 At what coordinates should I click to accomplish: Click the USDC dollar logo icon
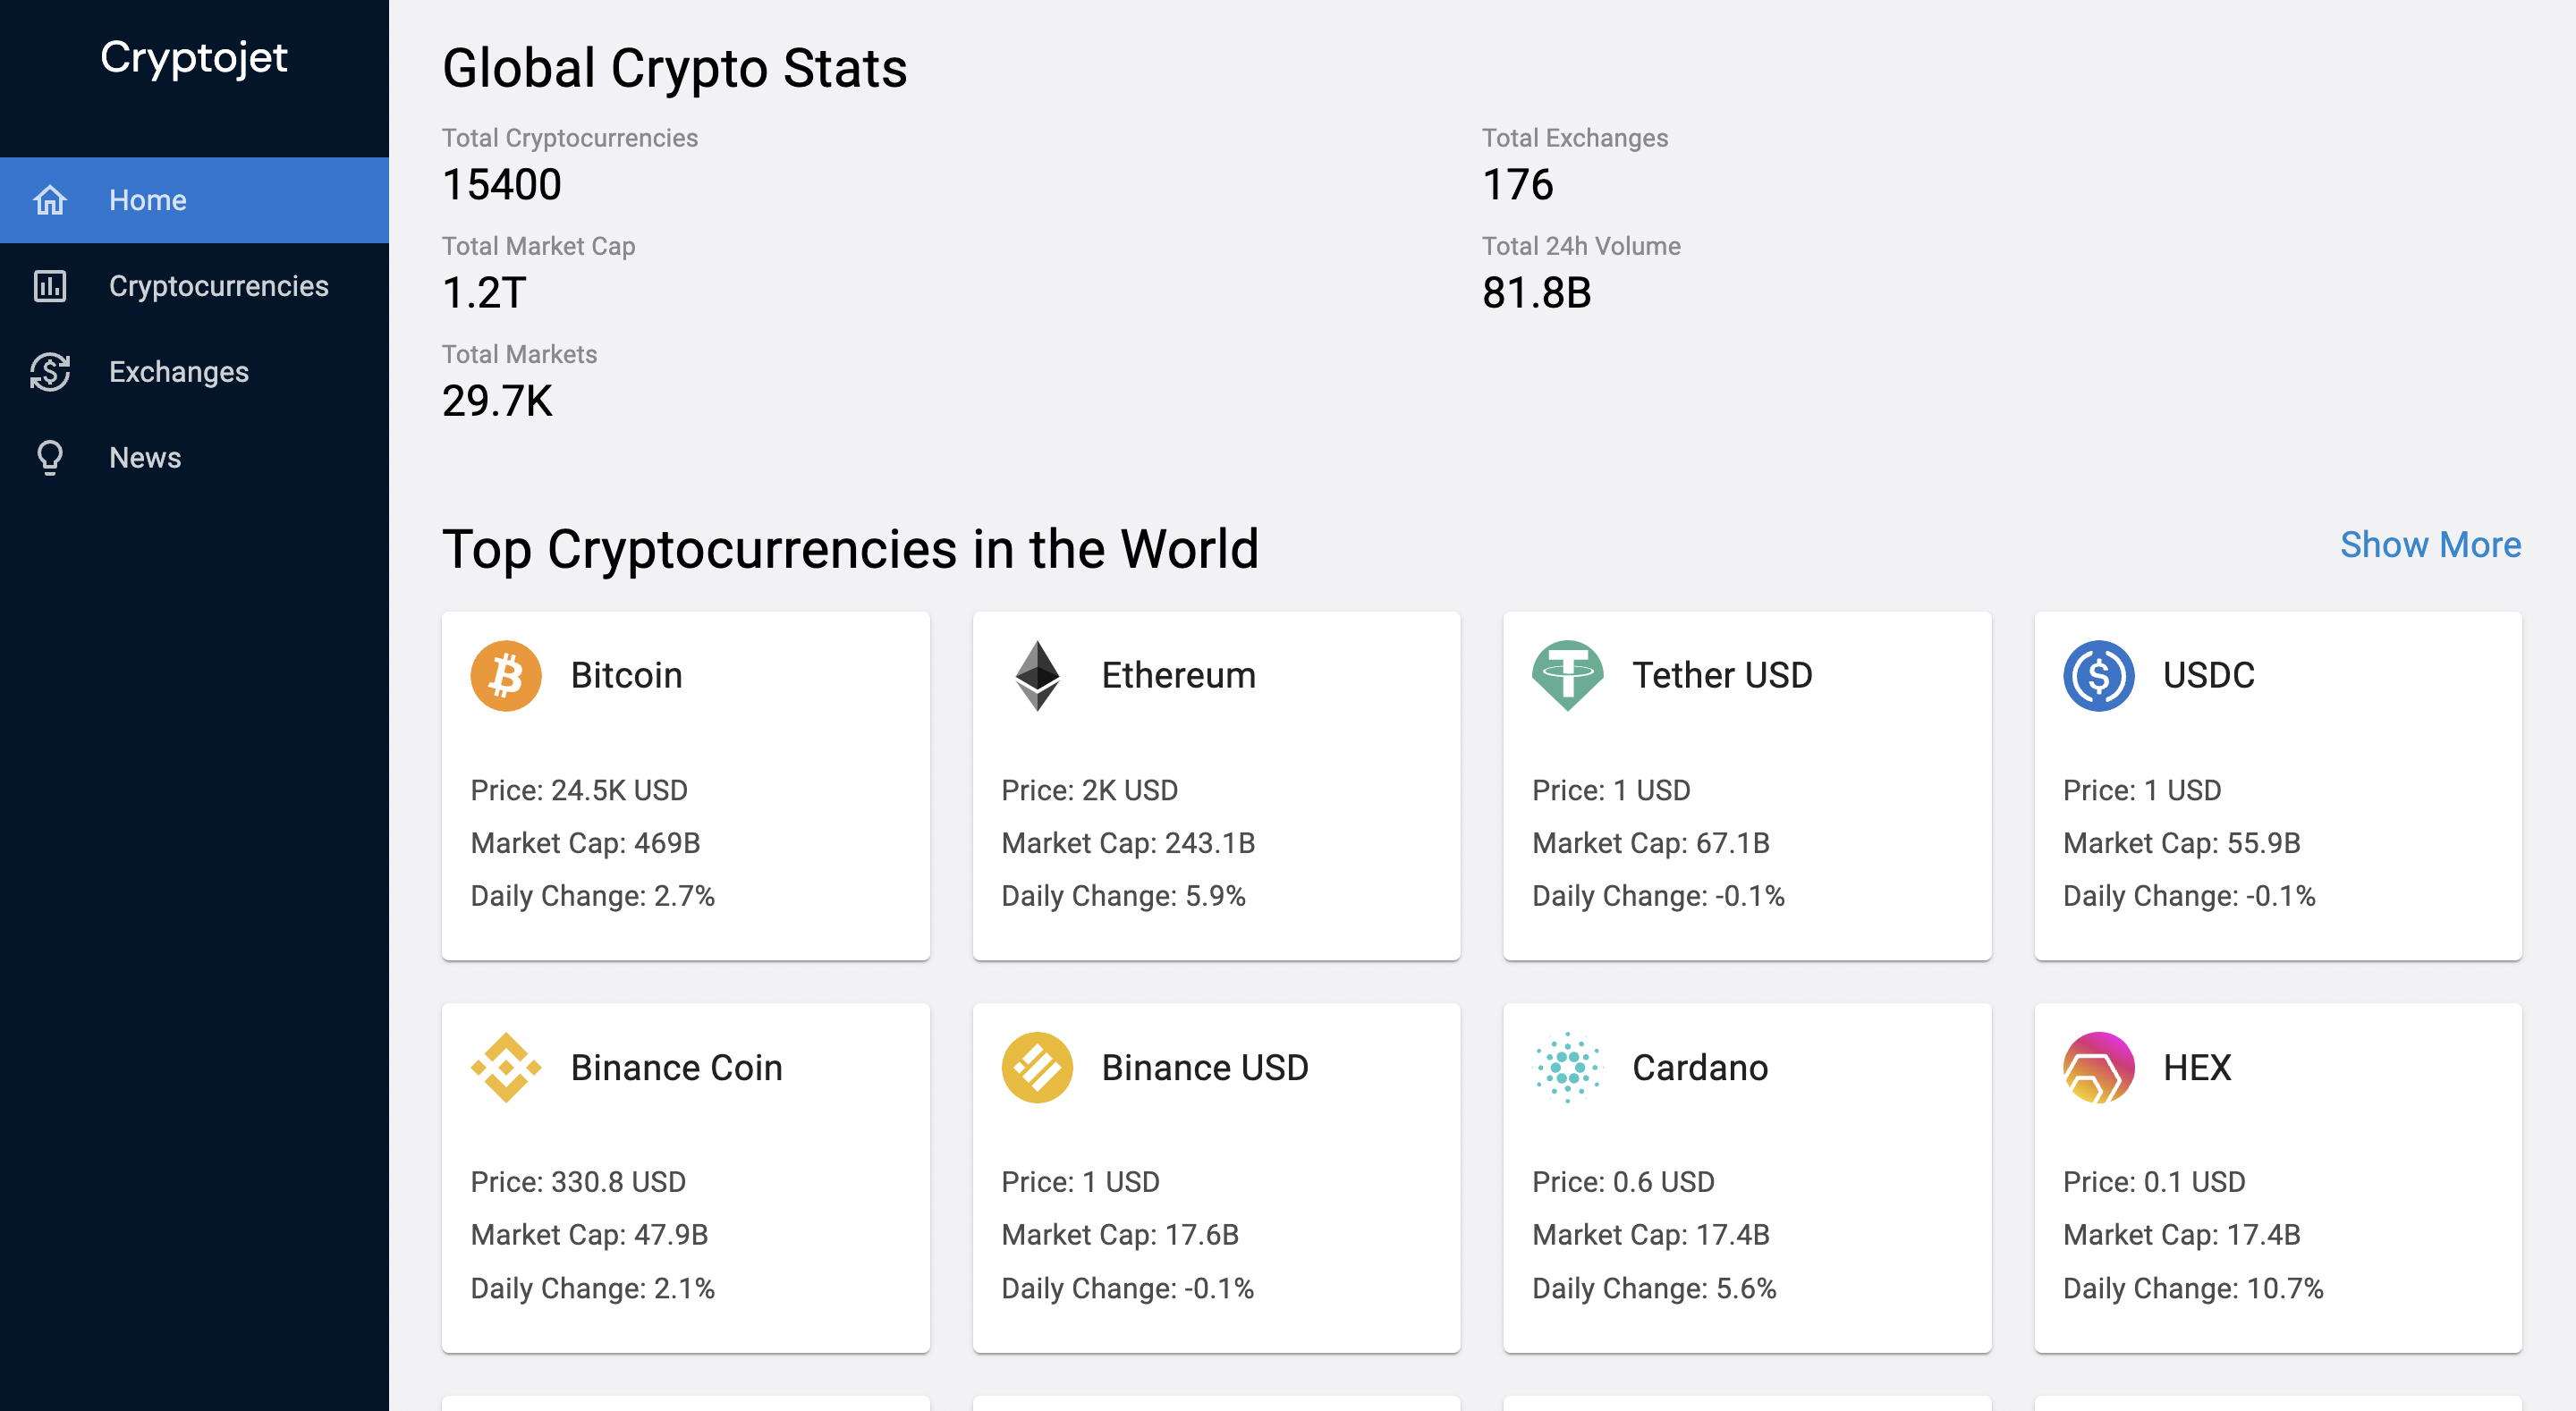2098,675
